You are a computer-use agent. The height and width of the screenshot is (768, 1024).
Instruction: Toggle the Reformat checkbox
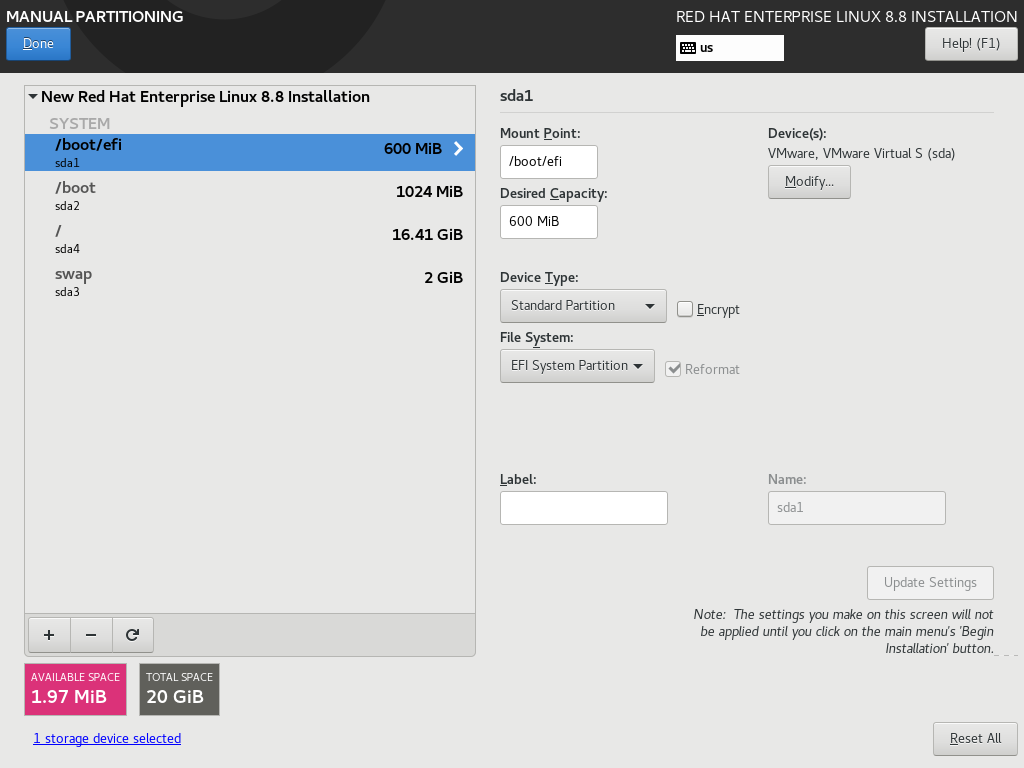point(673,369)
